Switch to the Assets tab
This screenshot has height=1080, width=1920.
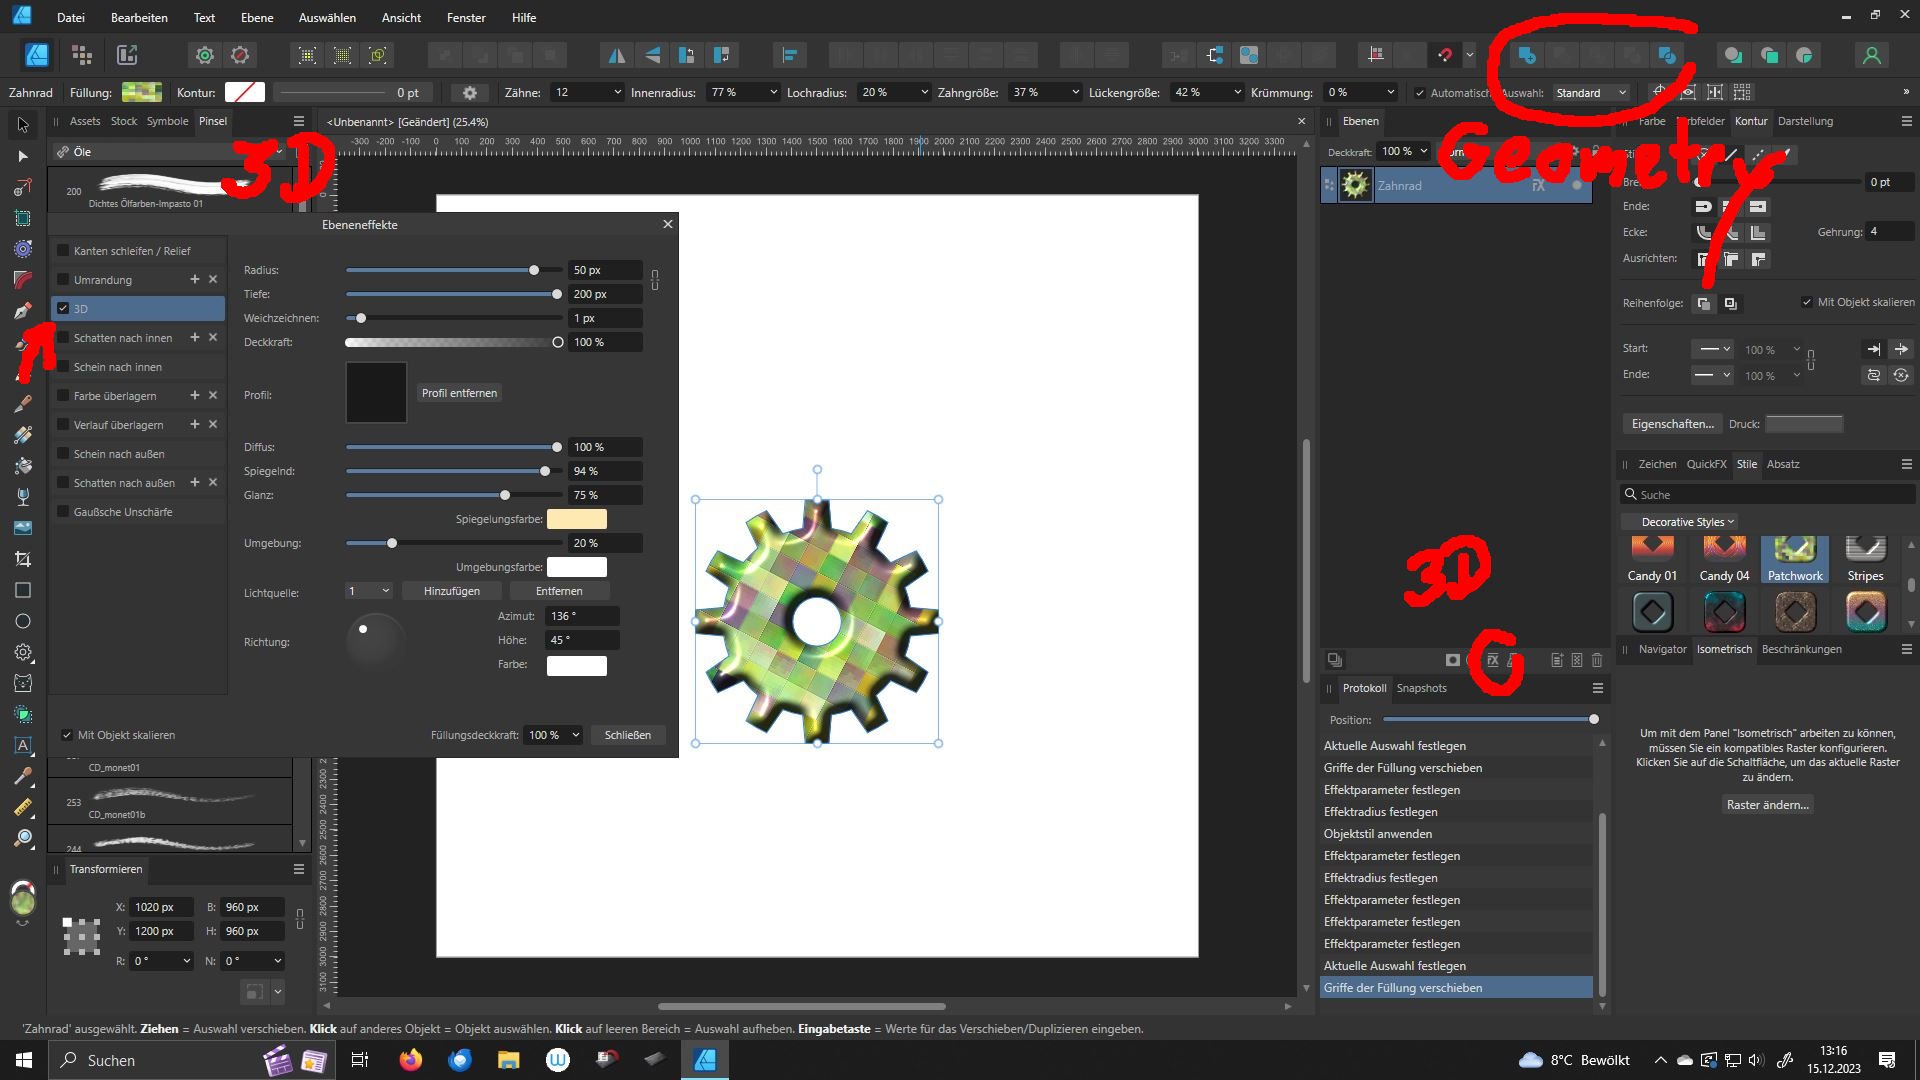pos(85,121)
